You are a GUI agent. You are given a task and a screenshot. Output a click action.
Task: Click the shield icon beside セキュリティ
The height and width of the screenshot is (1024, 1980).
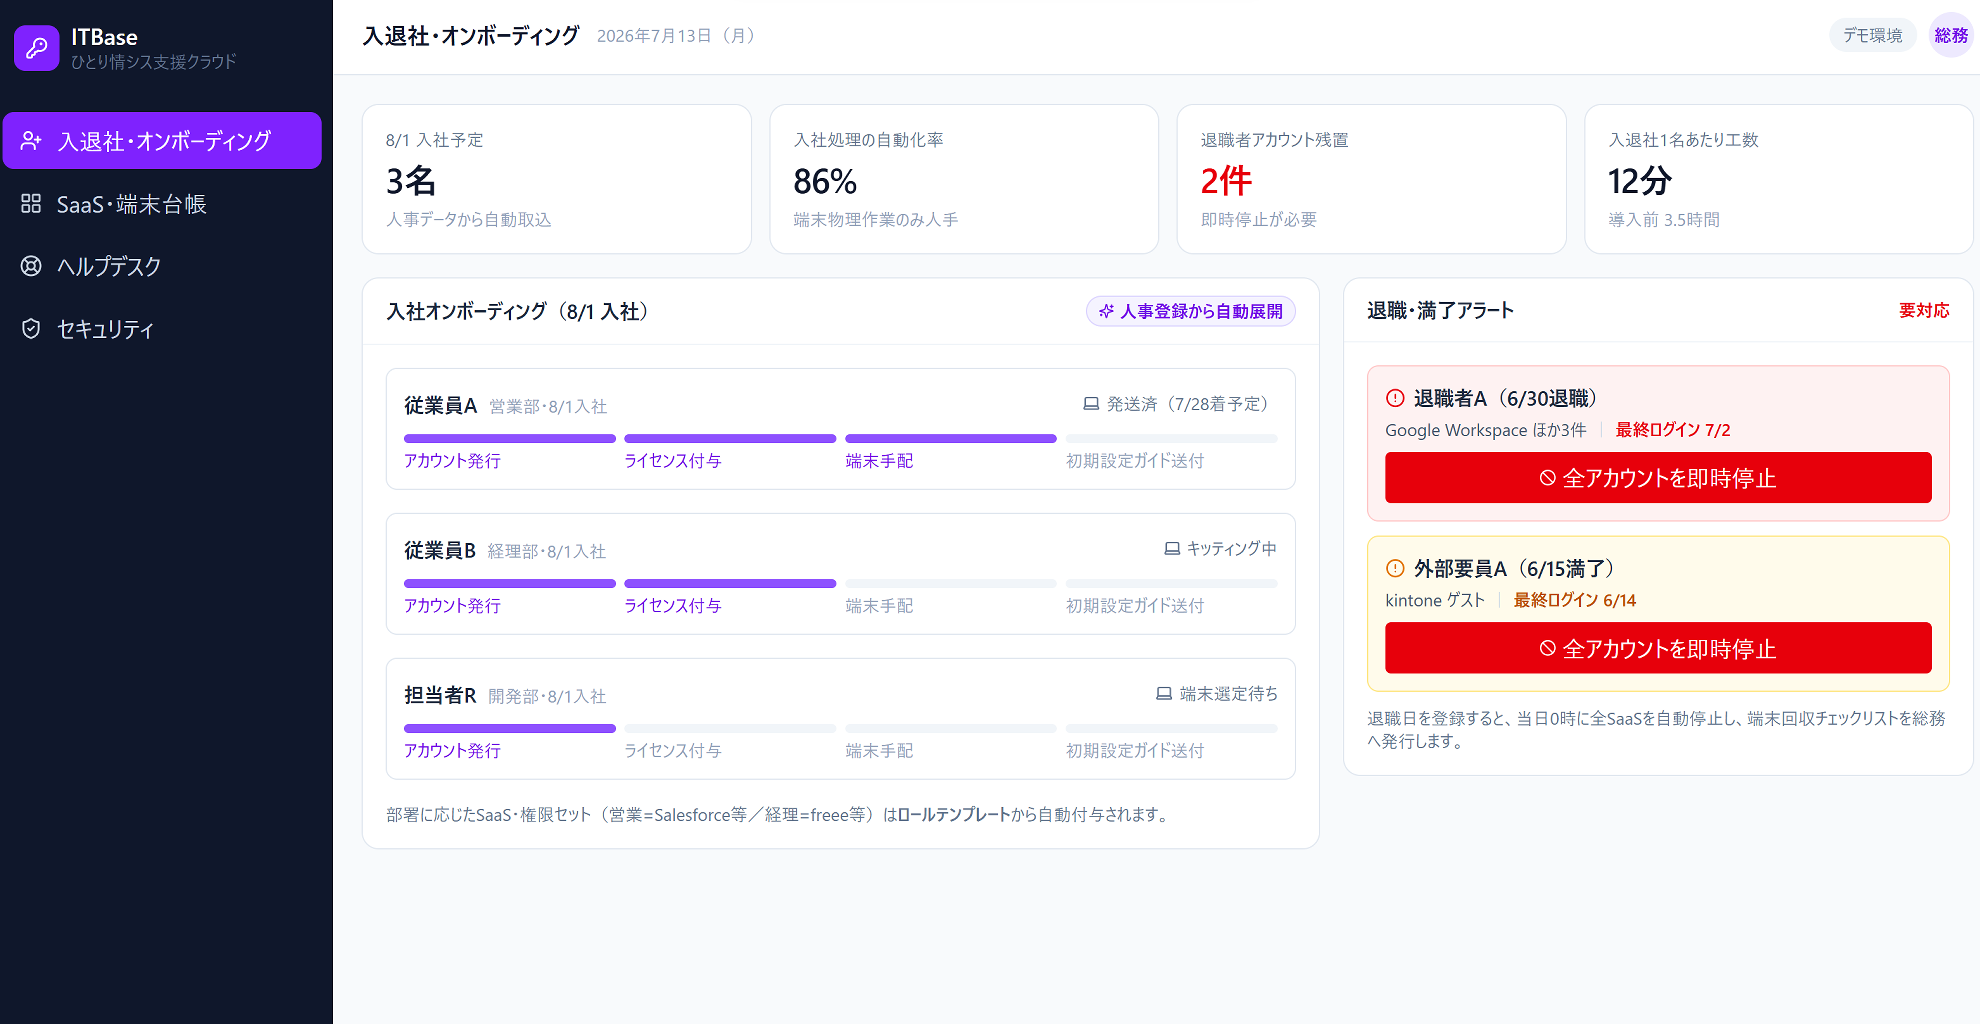31,329
